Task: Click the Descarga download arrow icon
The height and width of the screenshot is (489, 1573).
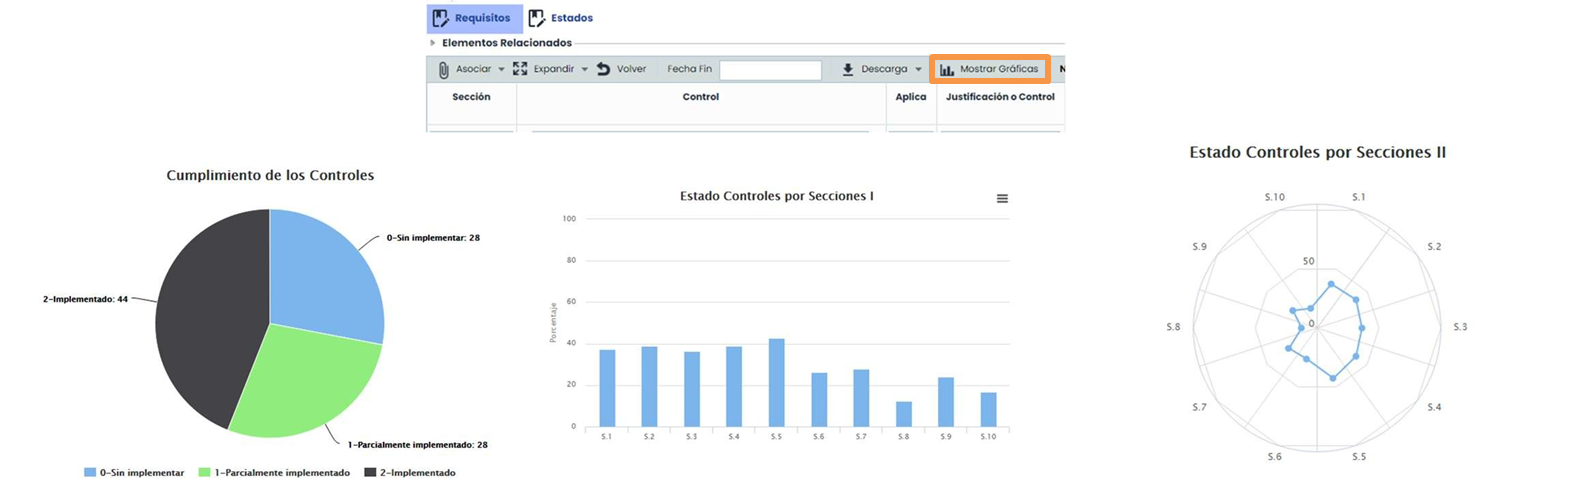Action: (x=848, y=70)
